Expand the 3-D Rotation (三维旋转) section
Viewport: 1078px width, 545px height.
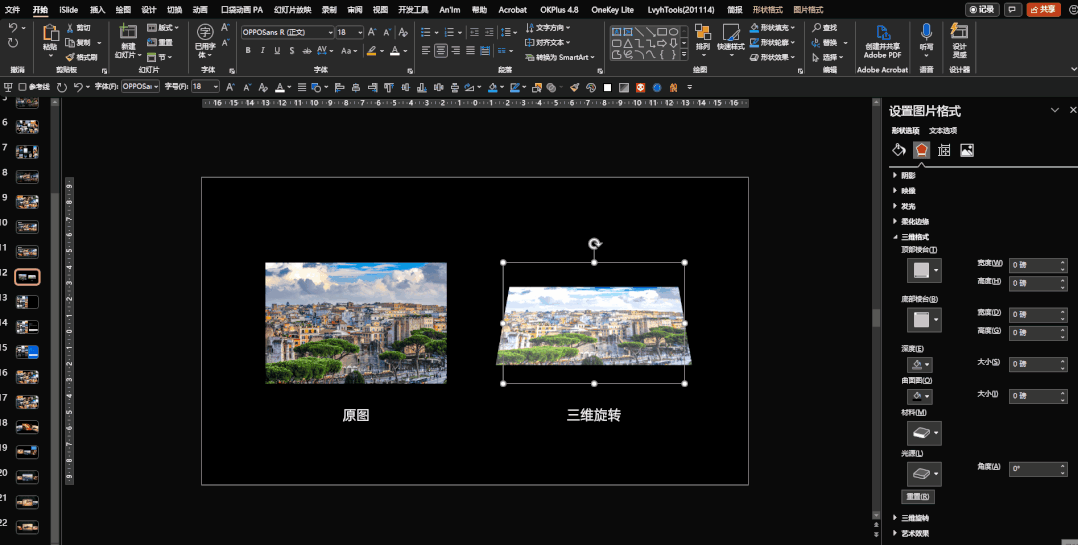911,518
